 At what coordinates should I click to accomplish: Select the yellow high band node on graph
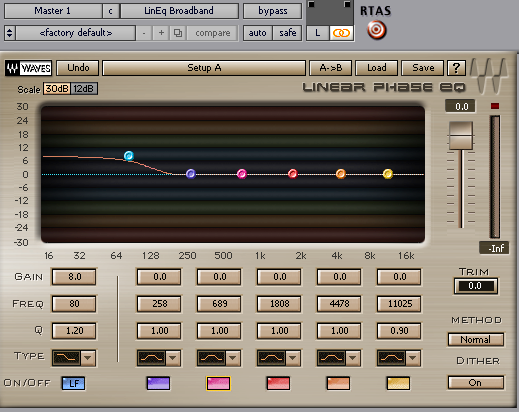tap(388, 174)
